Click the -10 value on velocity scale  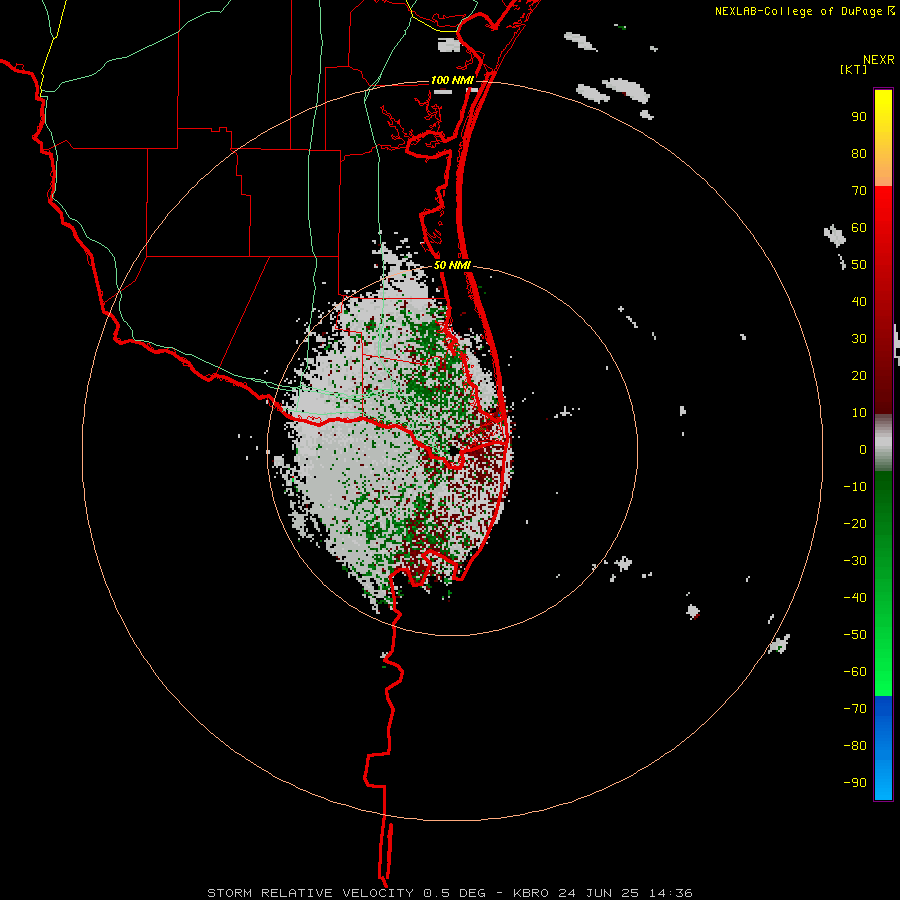[855, 487]
